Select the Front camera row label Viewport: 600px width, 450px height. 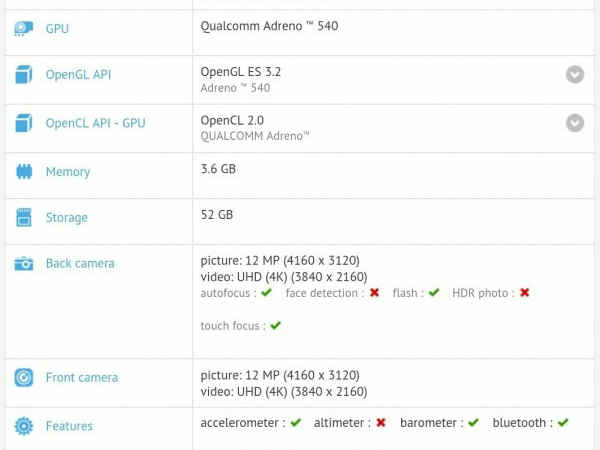click(82, 378)
